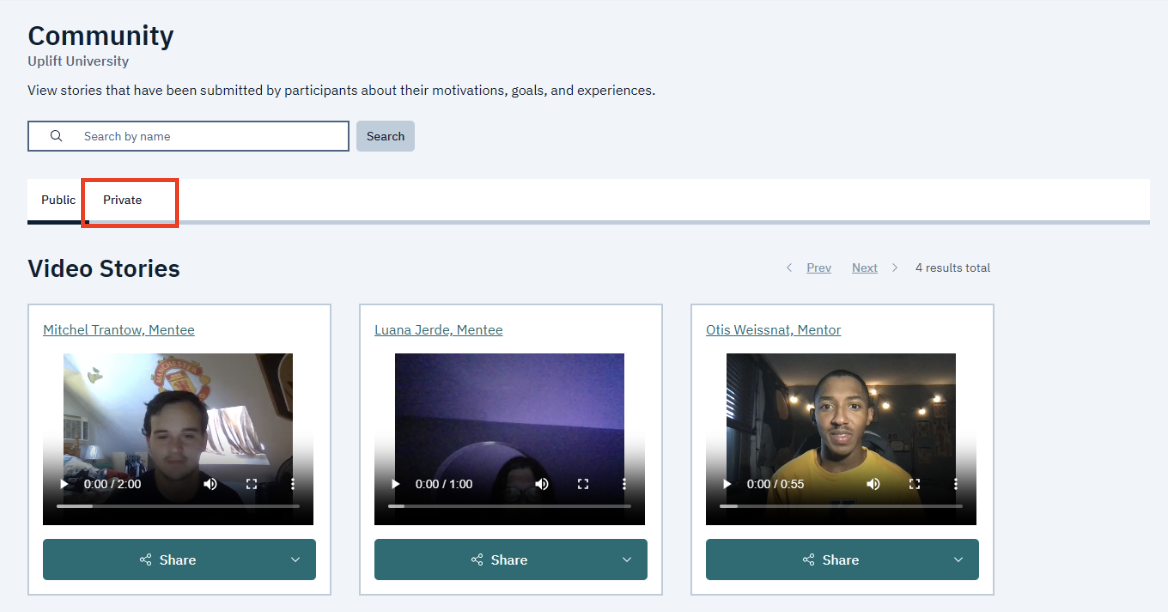Click the Search button

385,136
